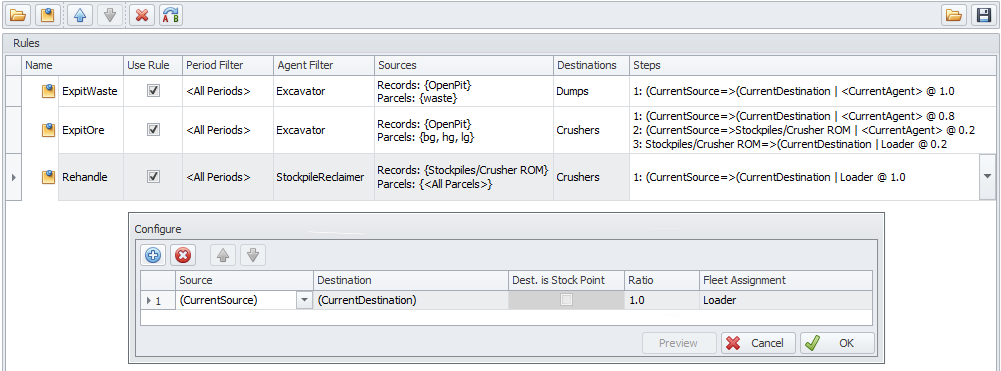Add a step with blue plus icon
Image resolution: width=1001 pixels, height=371 pixels.
tap(153, 255)
